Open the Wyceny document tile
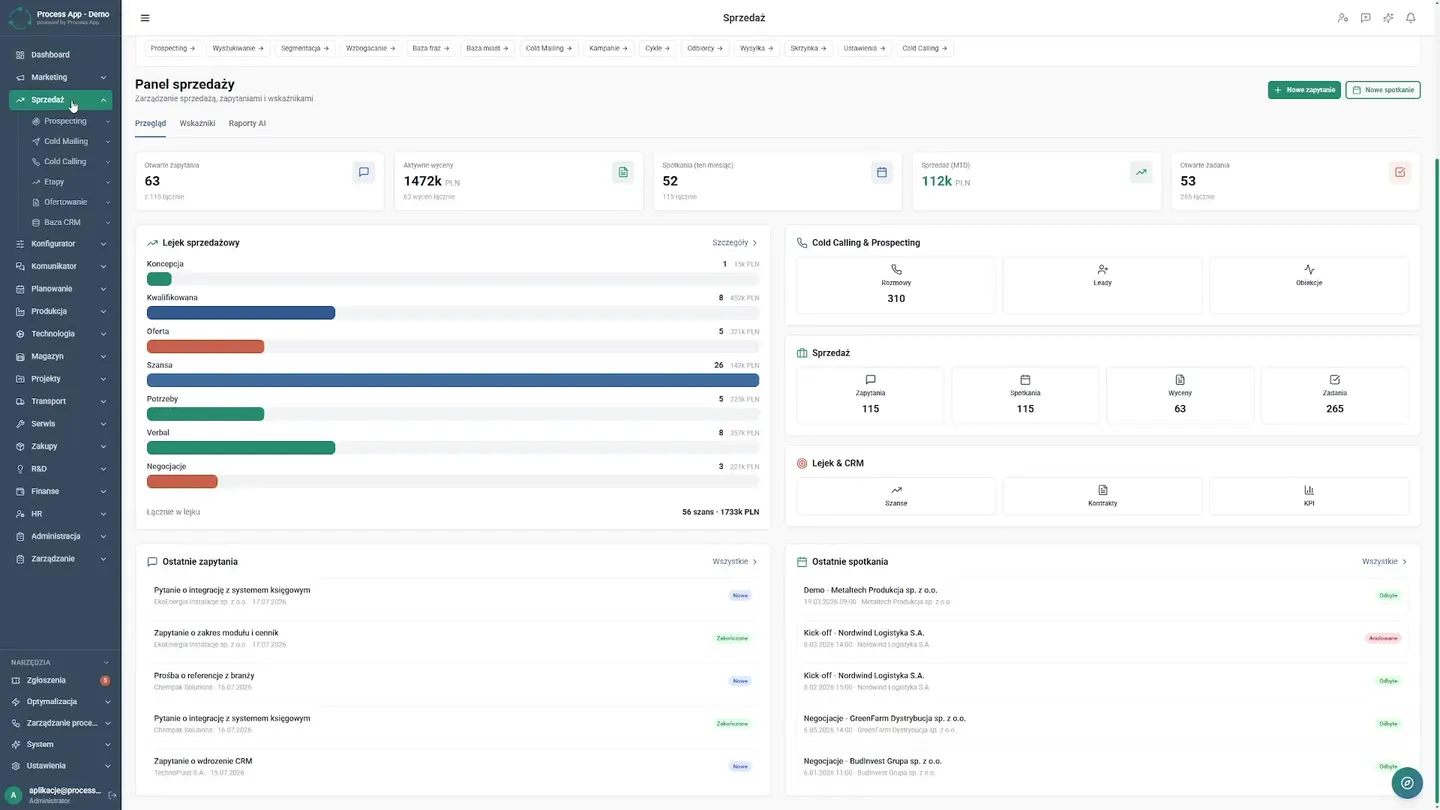Image resolution: width=1440 pixels, height=810 pixels. click(x=1180, y=395)
